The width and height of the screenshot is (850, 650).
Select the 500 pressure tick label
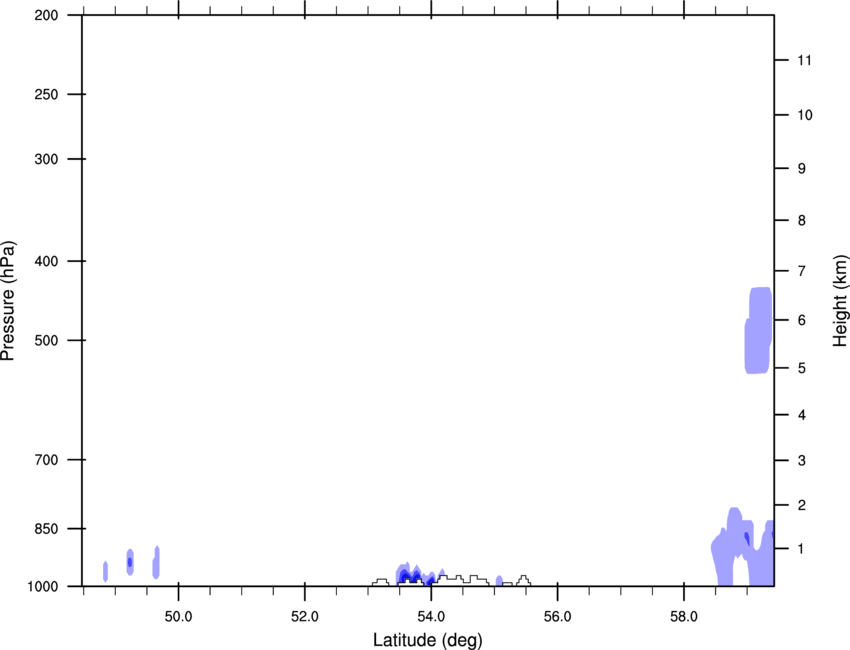(x=46, y=340)
